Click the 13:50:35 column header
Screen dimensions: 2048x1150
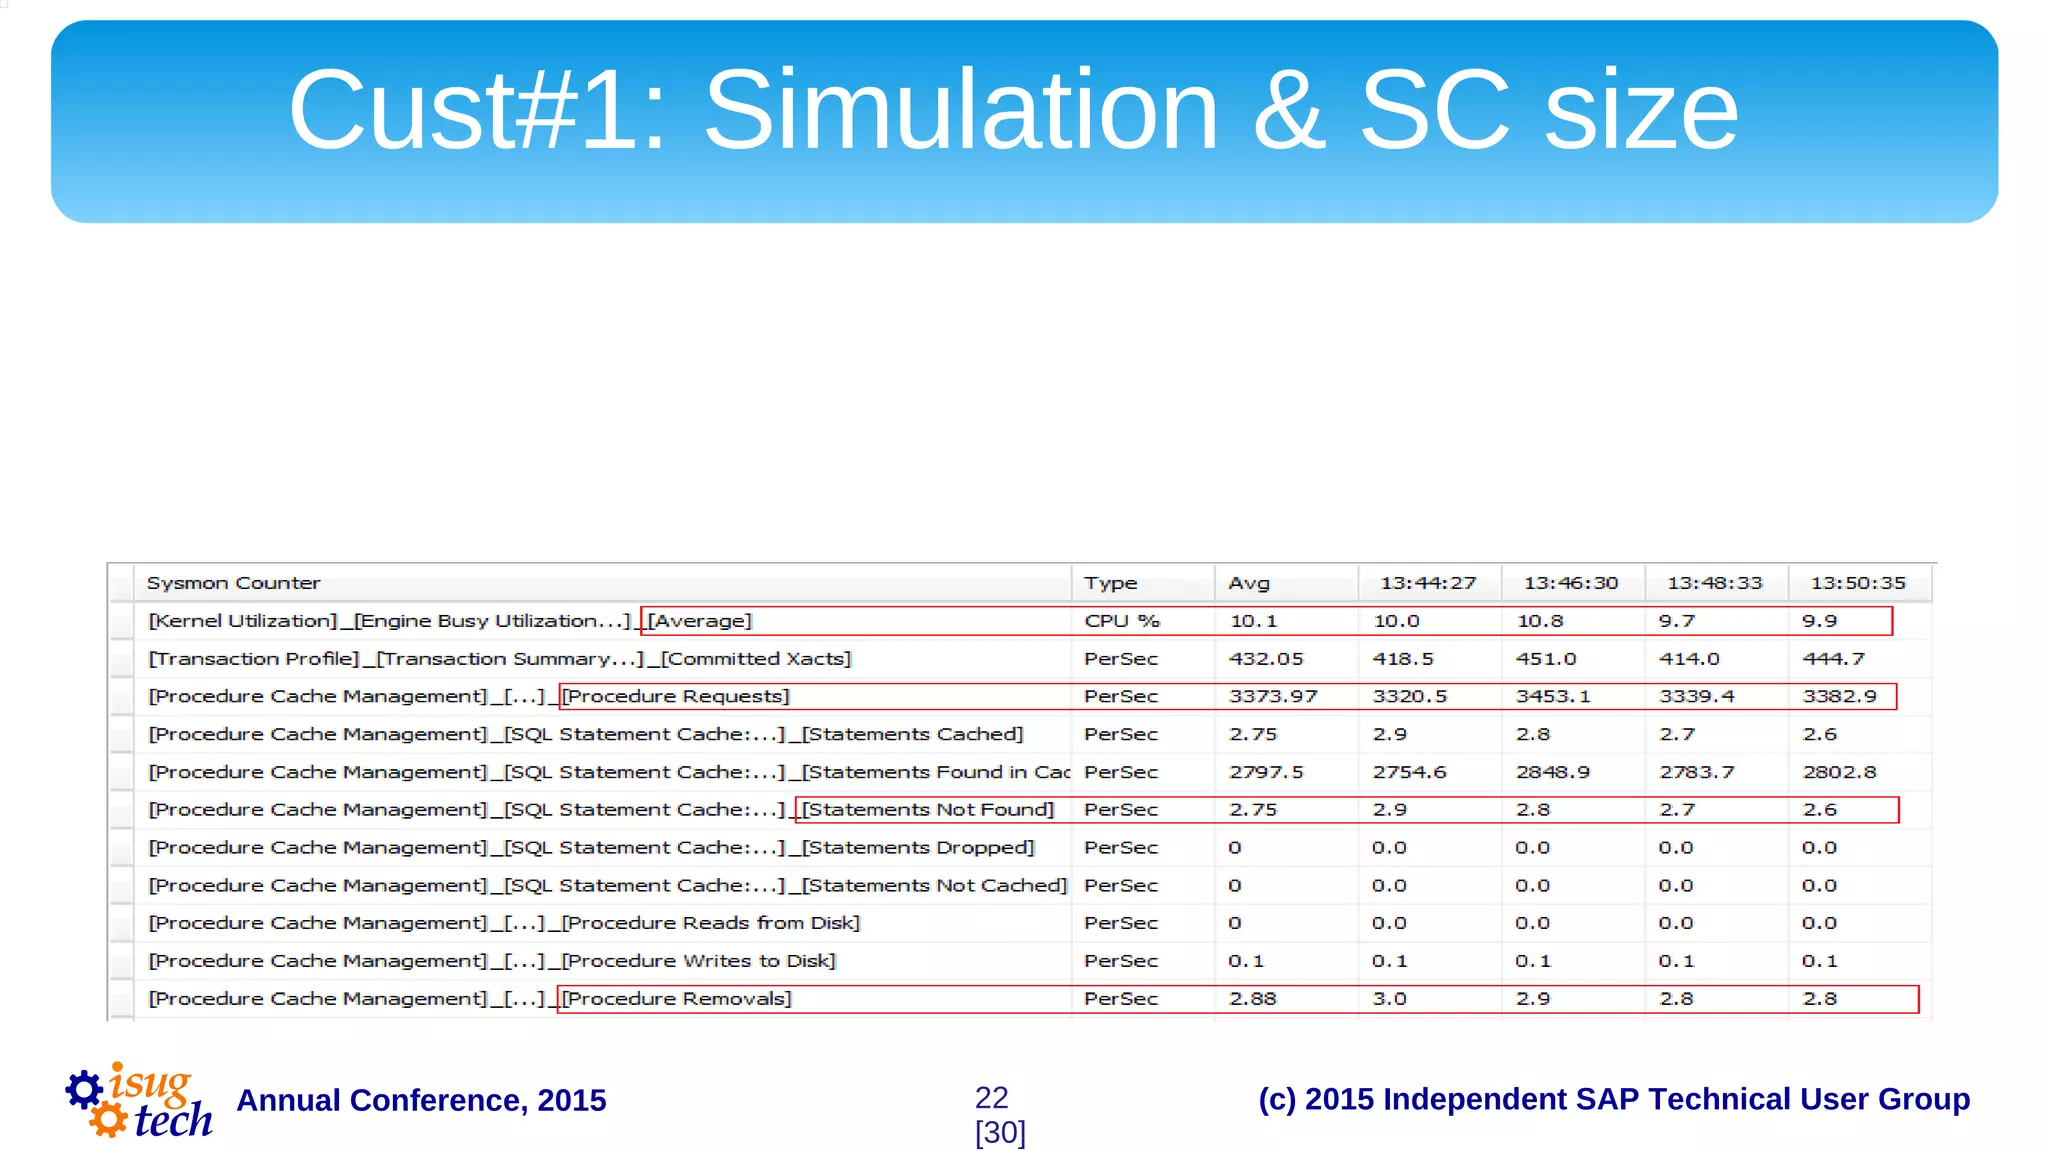pyautogui.click(x=1859, y=583)
